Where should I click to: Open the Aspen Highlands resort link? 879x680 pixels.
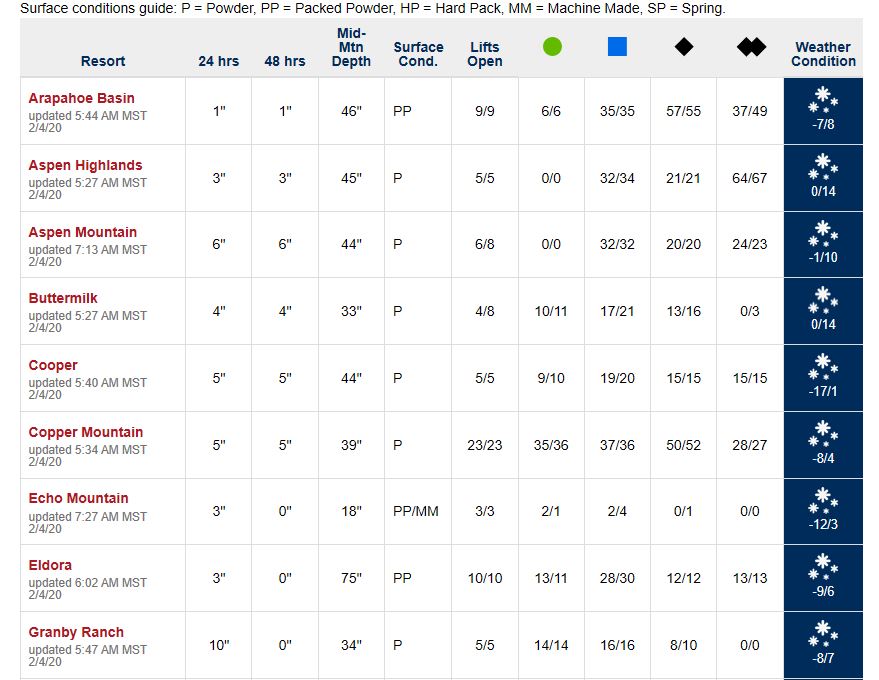pos(85,165)
